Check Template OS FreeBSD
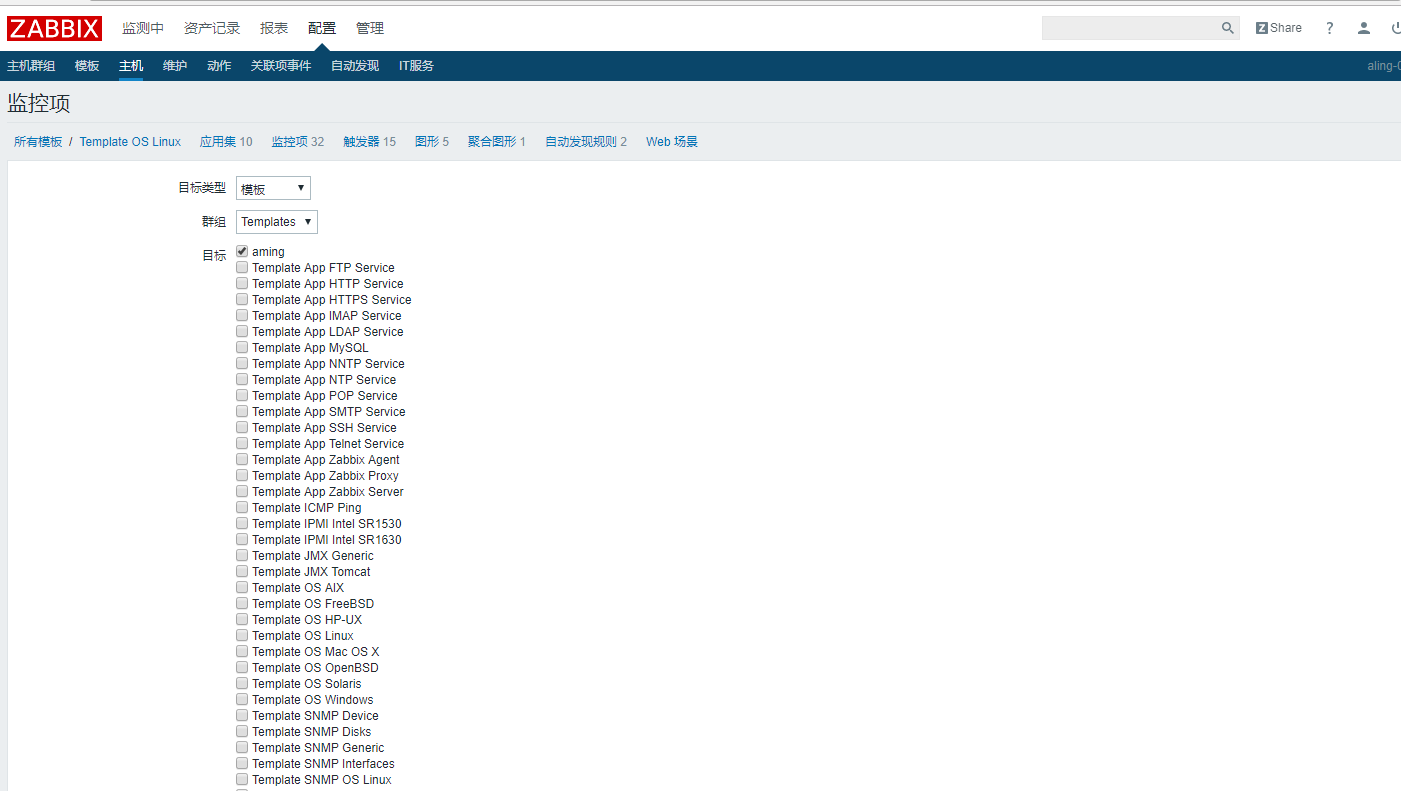 click(242, 603)
